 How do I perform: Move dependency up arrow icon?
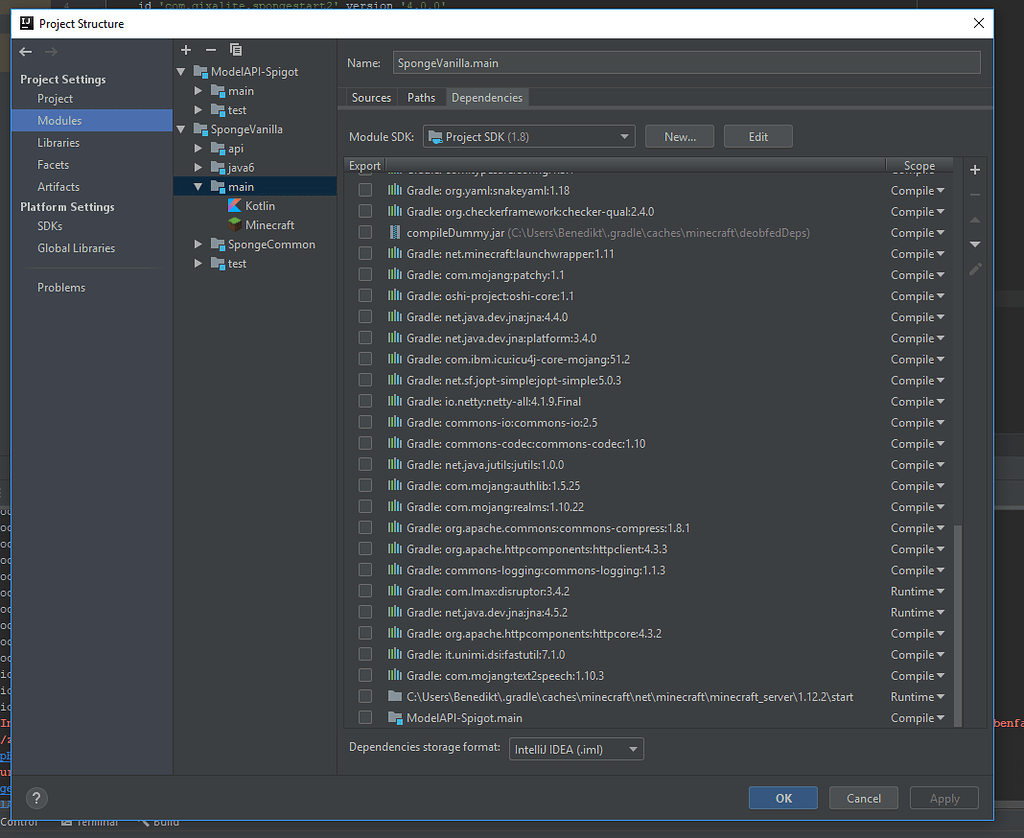tap(975, 220)
